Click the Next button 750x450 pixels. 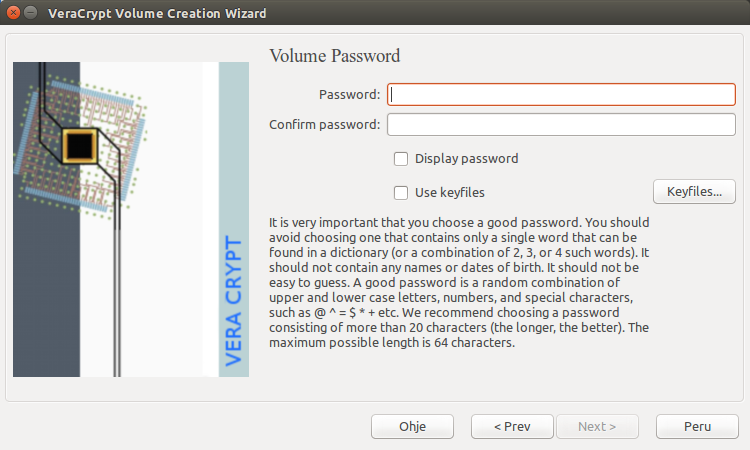click(597, 427)
